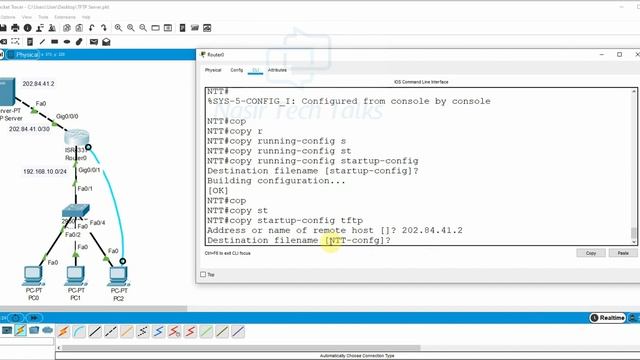Paste with the Paste toolbar icon
640x360 pixels.
(79, 28)
